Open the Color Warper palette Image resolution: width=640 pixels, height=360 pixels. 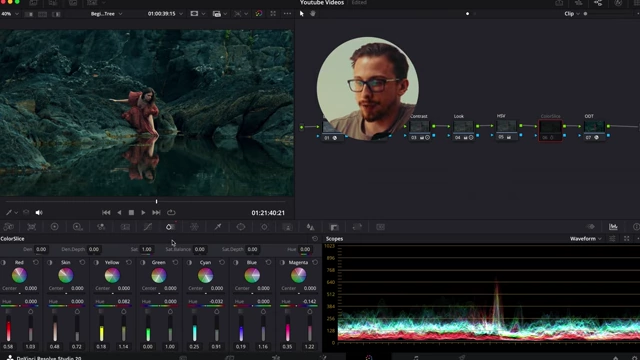coord(194,227)
